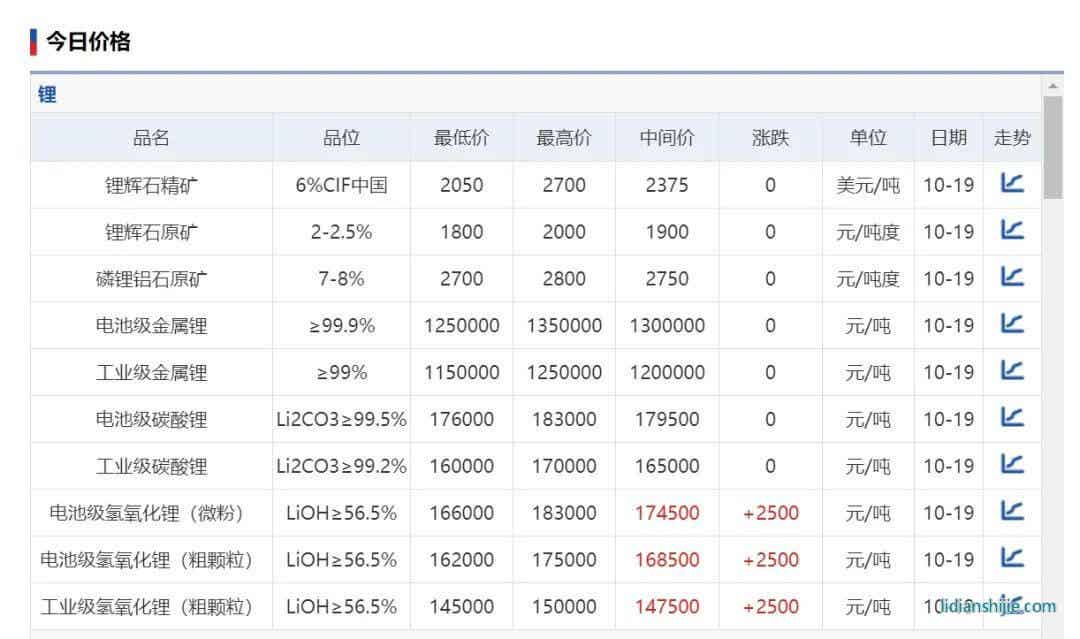Open trend chart for 锂辉石精矿

pos(1012,184)
